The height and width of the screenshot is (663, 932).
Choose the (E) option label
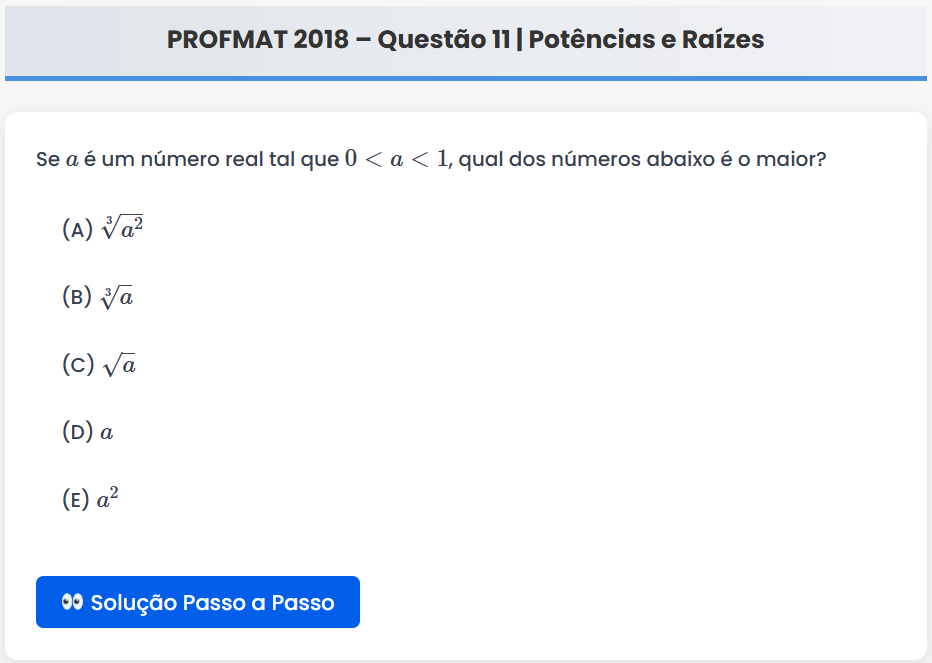[x=76, y=500]
